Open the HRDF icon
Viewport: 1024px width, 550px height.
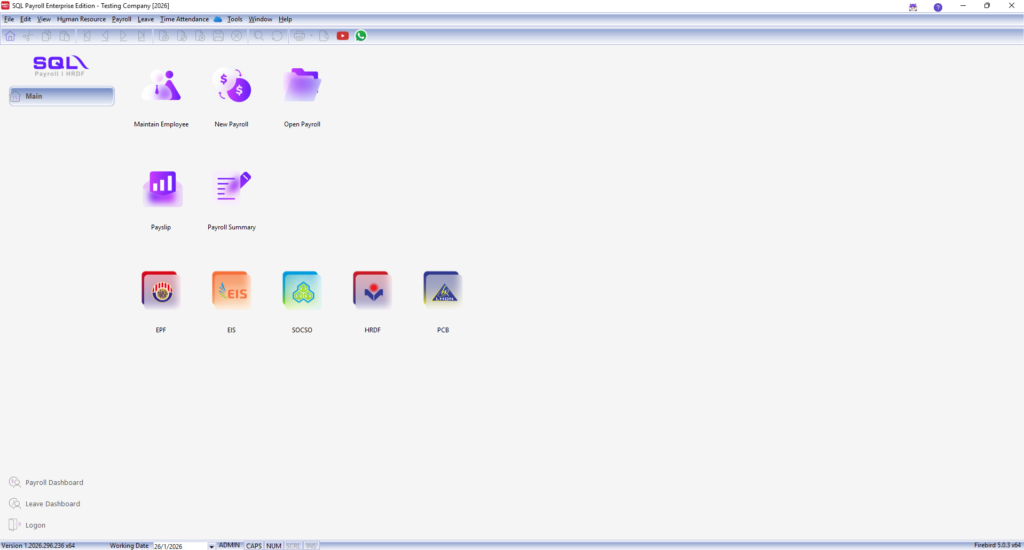click(371, 291)
